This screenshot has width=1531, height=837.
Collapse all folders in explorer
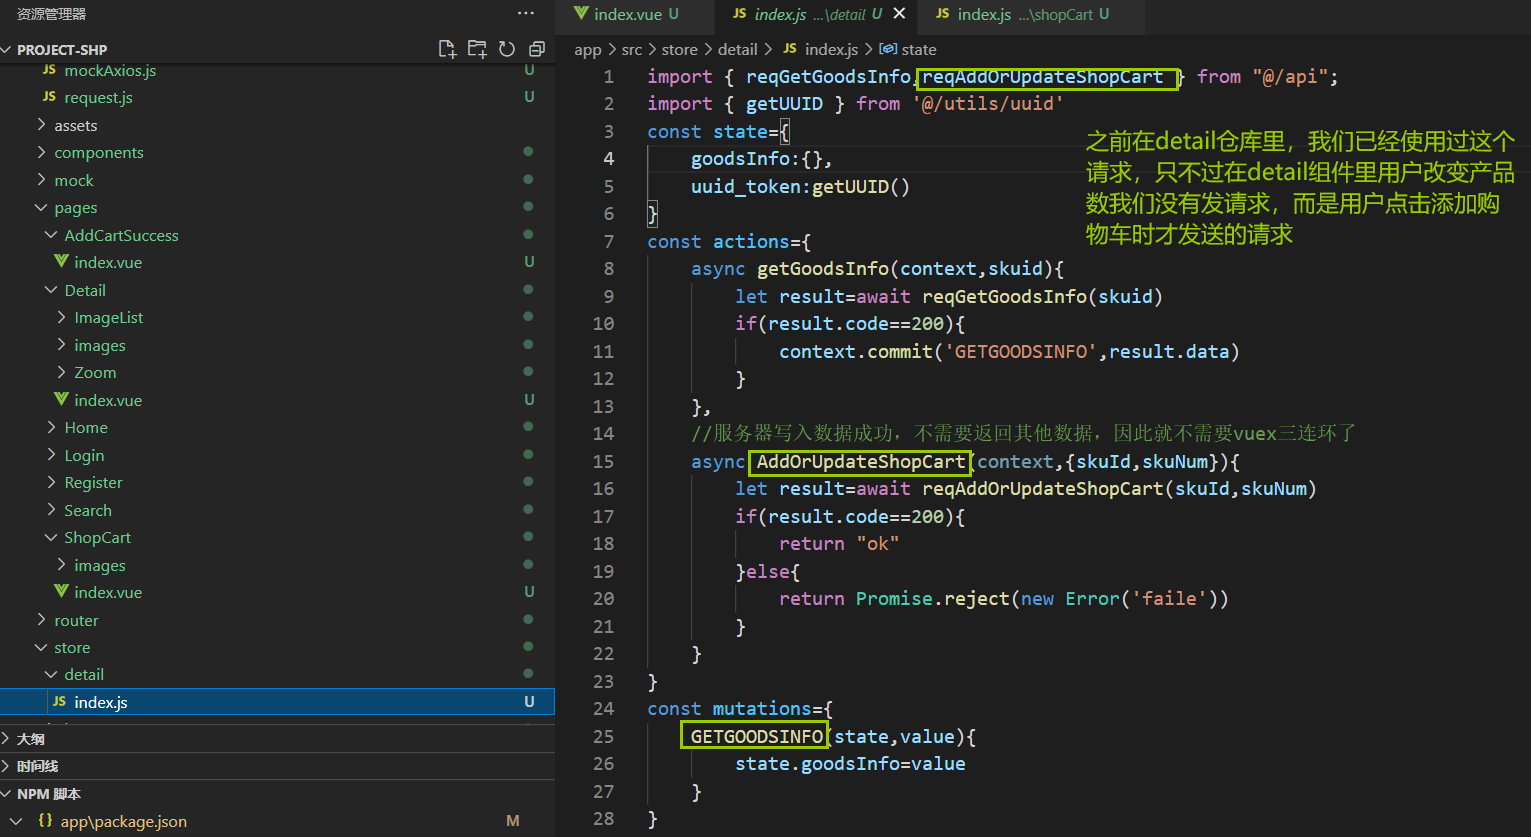coord(537,49)
